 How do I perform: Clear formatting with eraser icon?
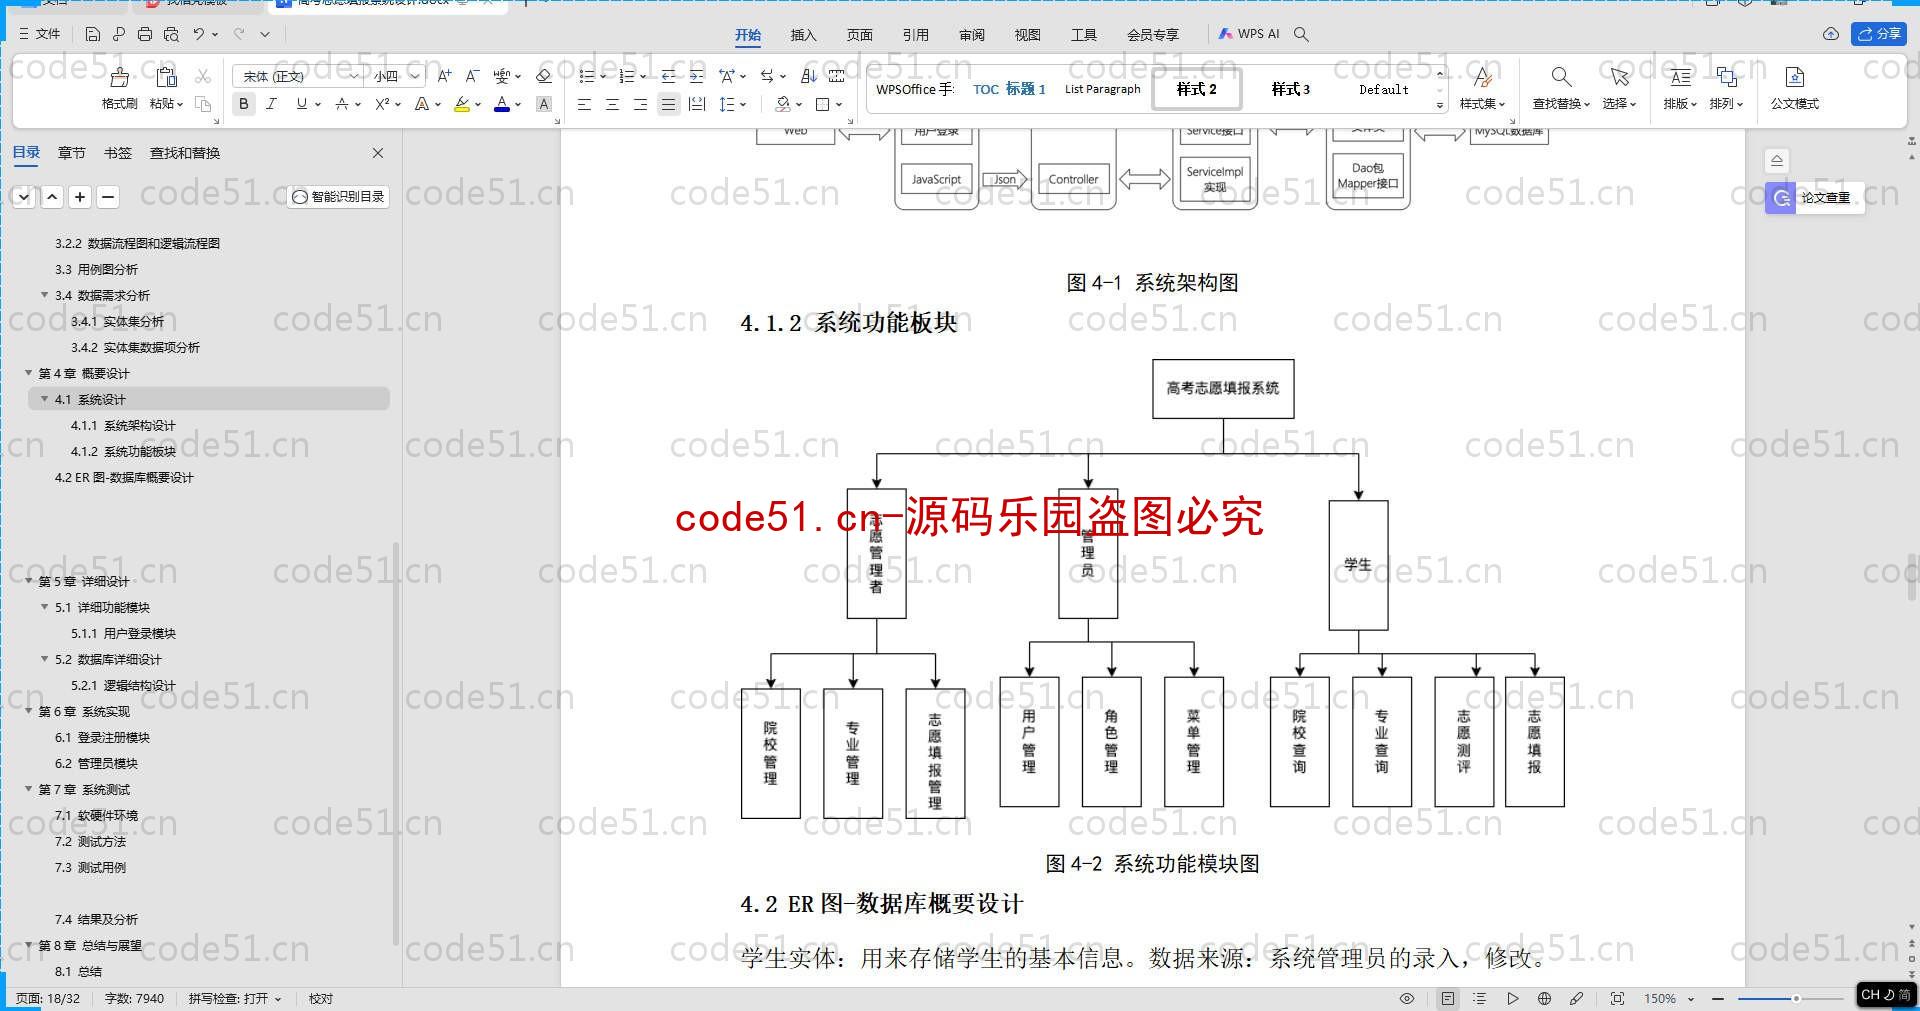click(x=544, y=76)
